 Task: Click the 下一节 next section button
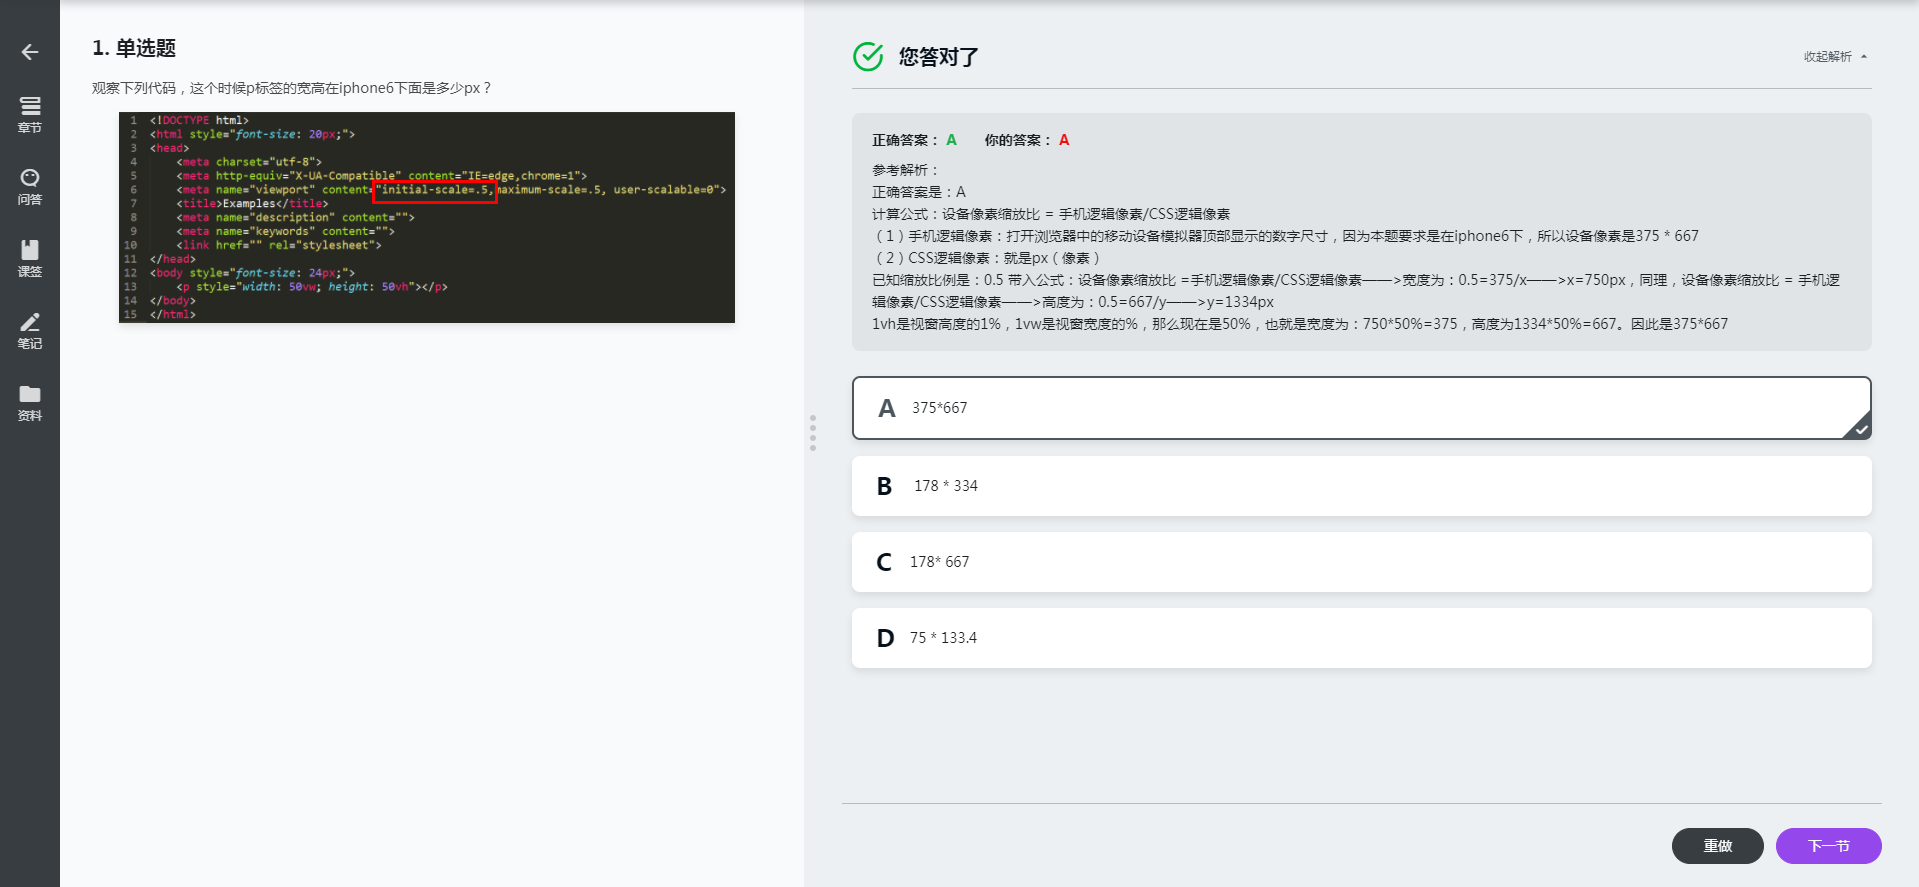coord(1828,846)
